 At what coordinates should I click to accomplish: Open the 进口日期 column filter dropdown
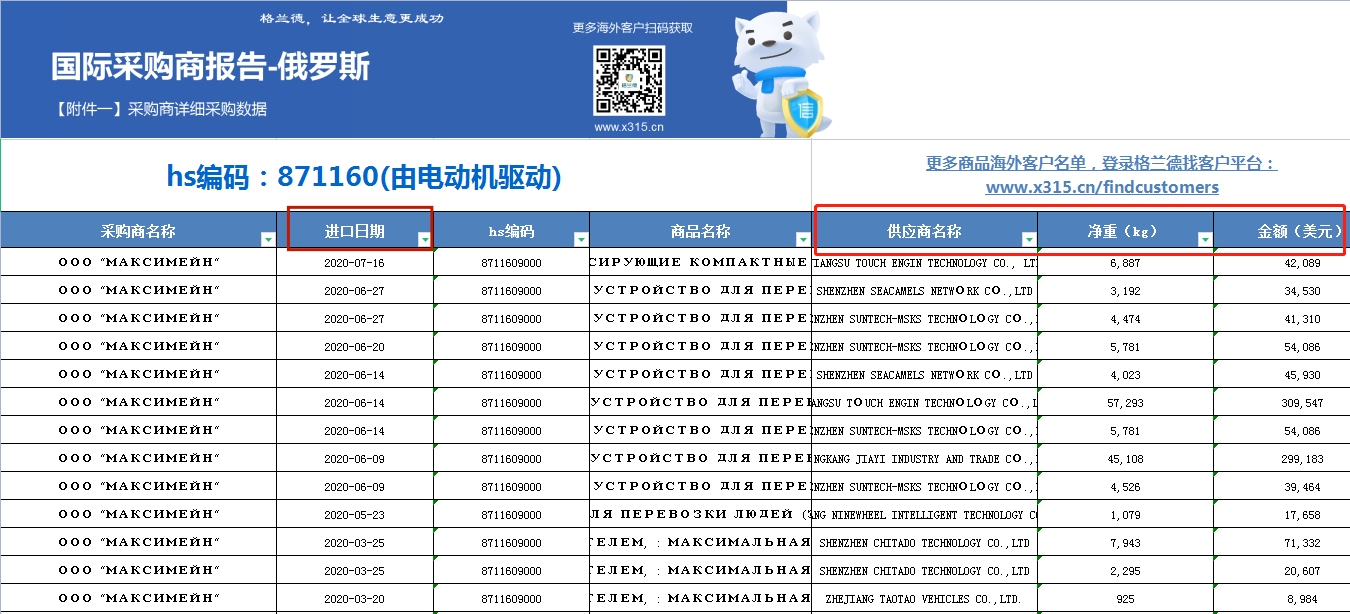[x=425, y=240]
